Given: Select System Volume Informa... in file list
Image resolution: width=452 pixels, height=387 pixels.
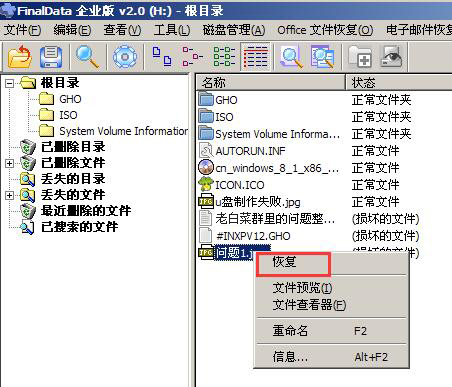Looking at the screenshot, I should [x=277, y=134].
